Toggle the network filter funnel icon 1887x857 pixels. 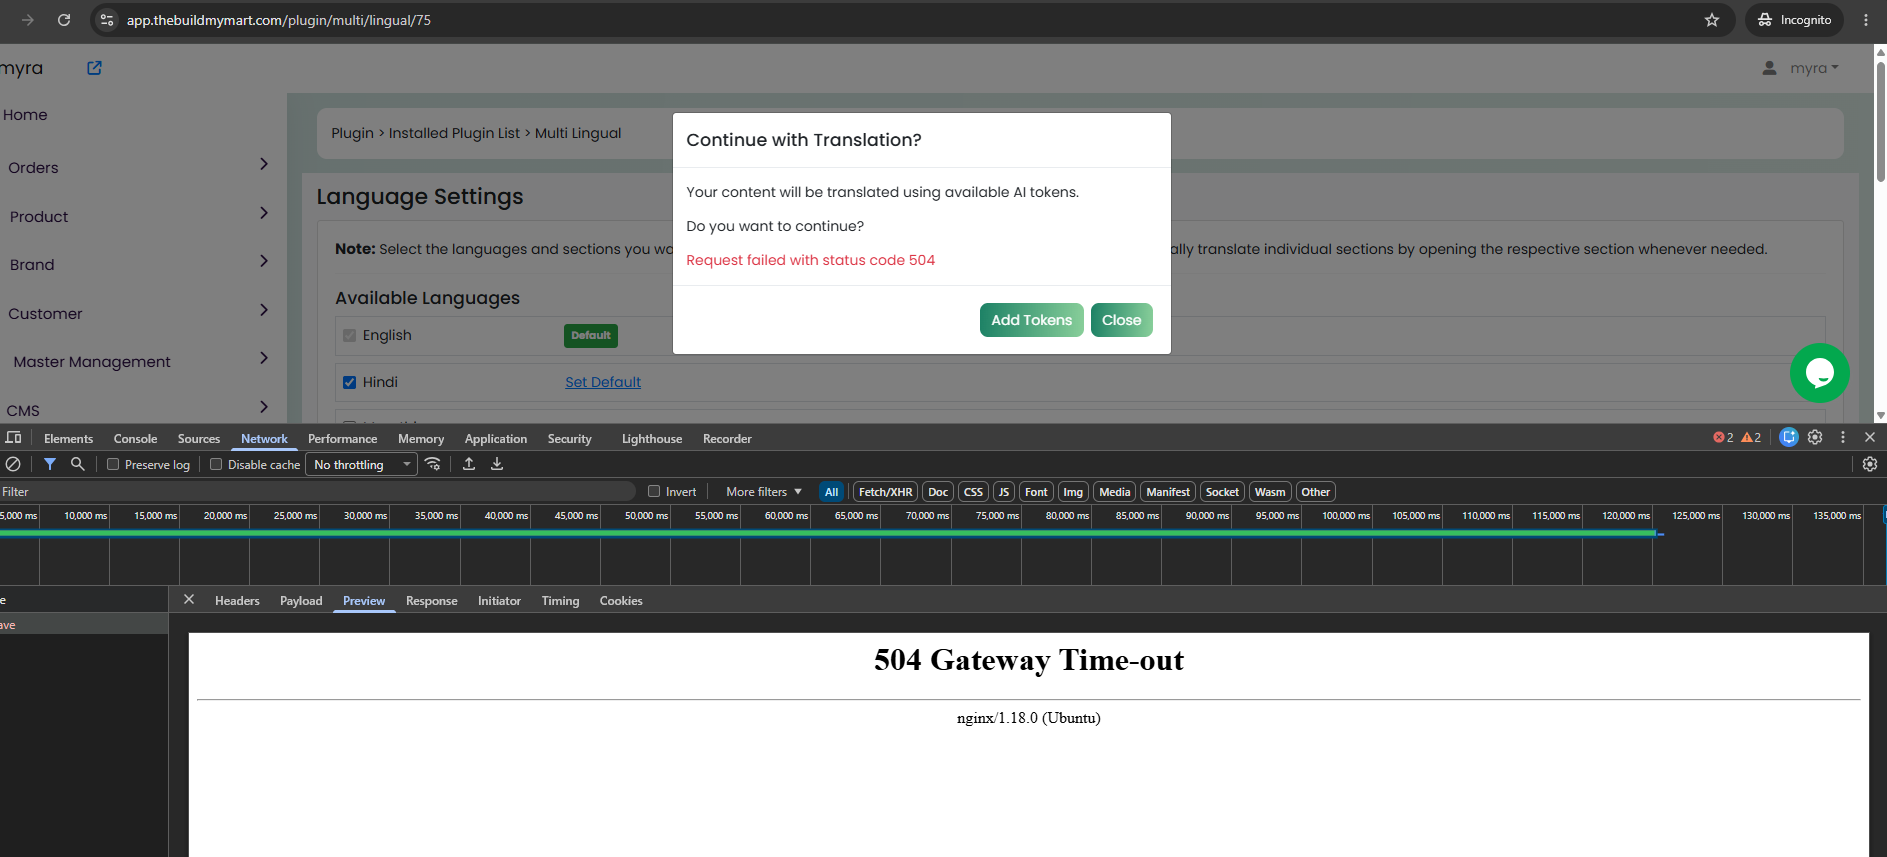click(x=49, y=464)
